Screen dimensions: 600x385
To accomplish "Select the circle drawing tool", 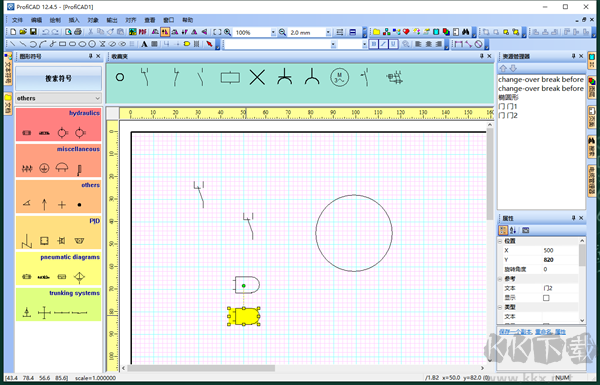I will coord(92,44).
